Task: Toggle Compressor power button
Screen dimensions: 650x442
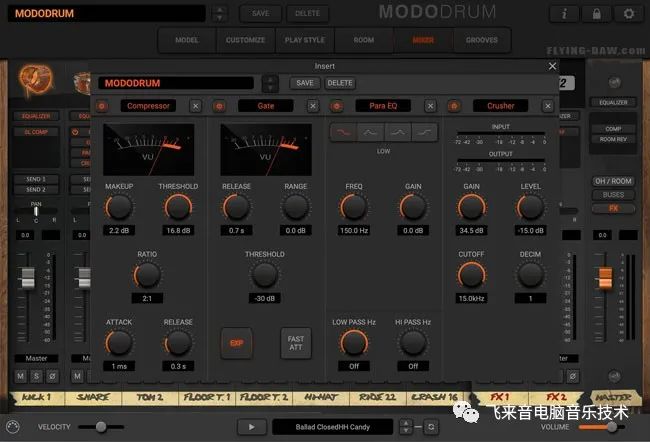Action: pos(102,106)
